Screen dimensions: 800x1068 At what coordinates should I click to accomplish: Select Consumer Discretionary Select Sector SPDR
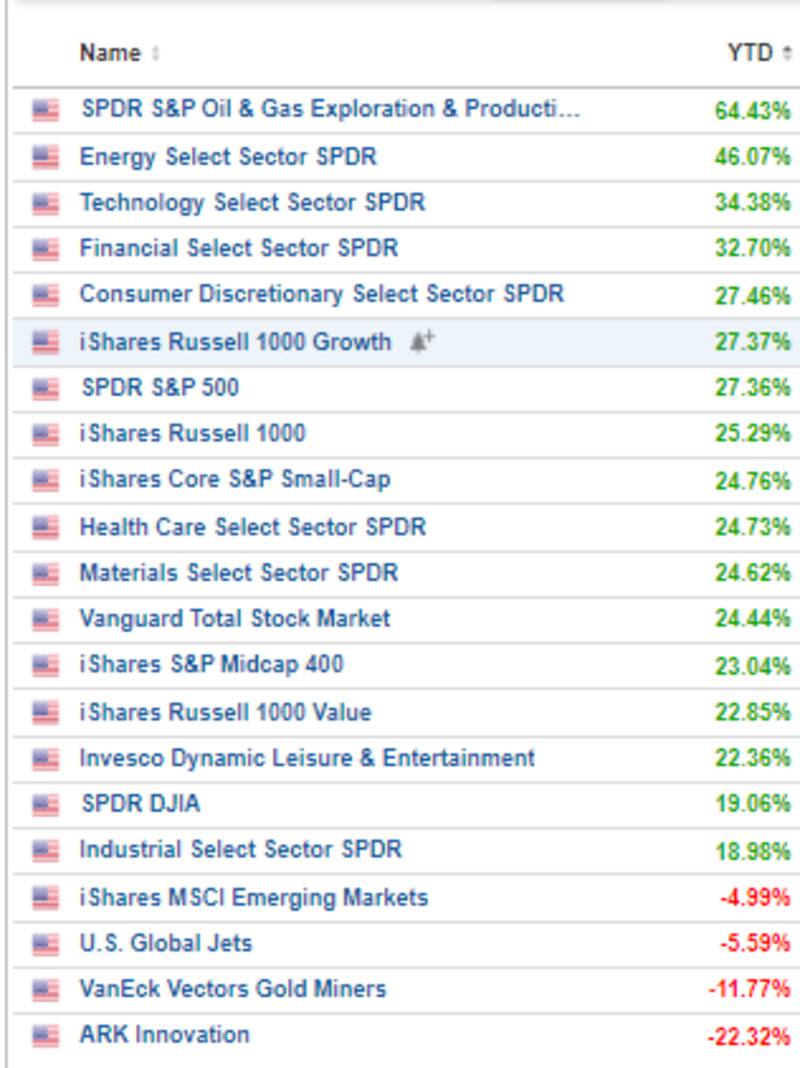click(x=321, y=294)
